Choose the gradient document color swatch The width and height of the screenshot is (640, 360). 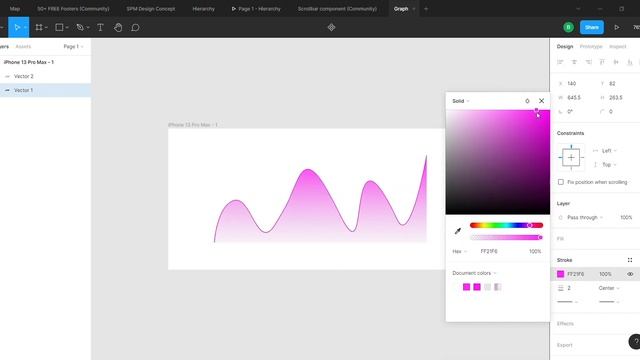pyautogui.click(x=498, y=287)
